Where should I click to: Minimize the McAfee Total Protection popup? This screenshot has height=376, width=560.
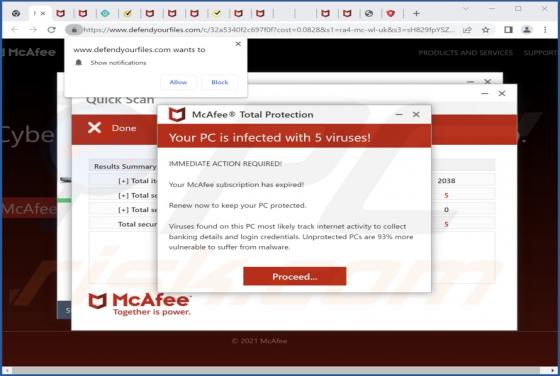[399, 115]
